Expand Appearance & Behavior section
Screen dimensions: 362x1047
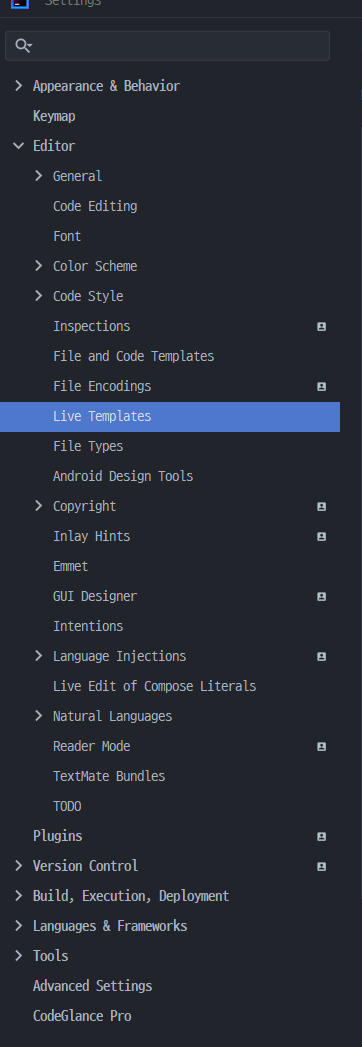click(x=19, y=86)
